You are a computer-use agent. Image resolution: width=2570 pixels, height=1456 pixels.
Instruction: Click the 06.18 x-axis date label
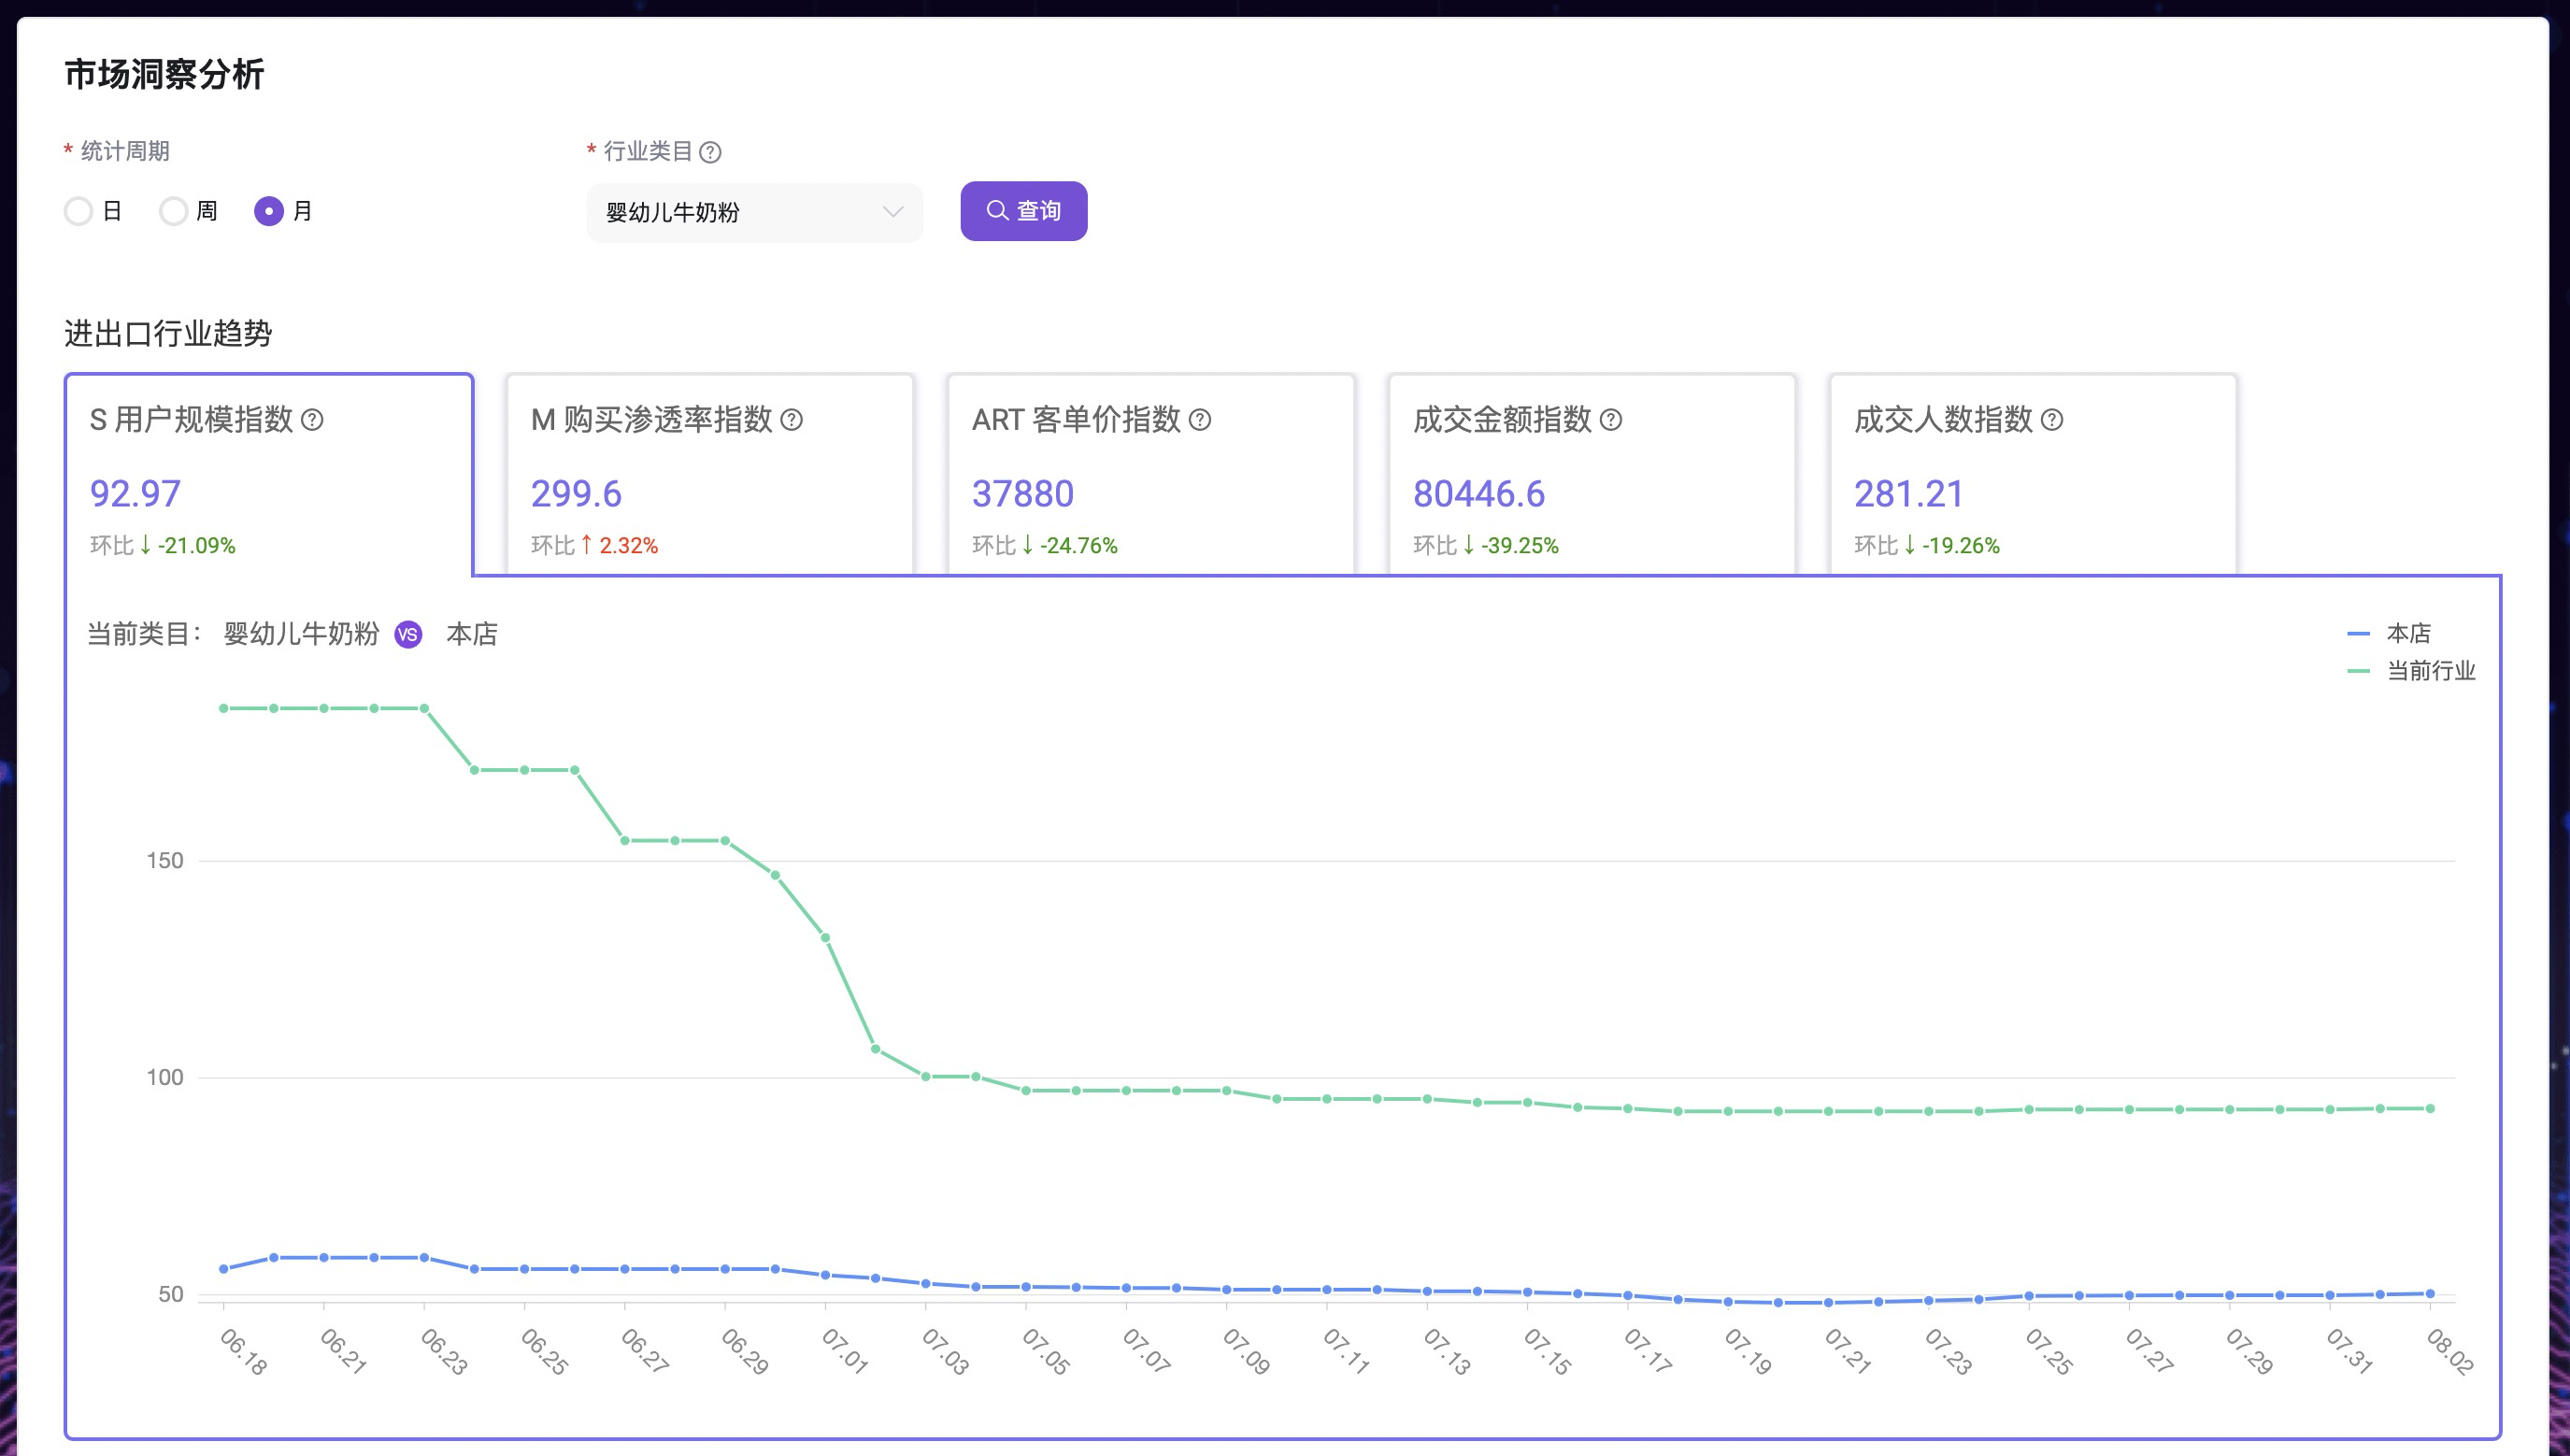click(x=243, y=1352)
